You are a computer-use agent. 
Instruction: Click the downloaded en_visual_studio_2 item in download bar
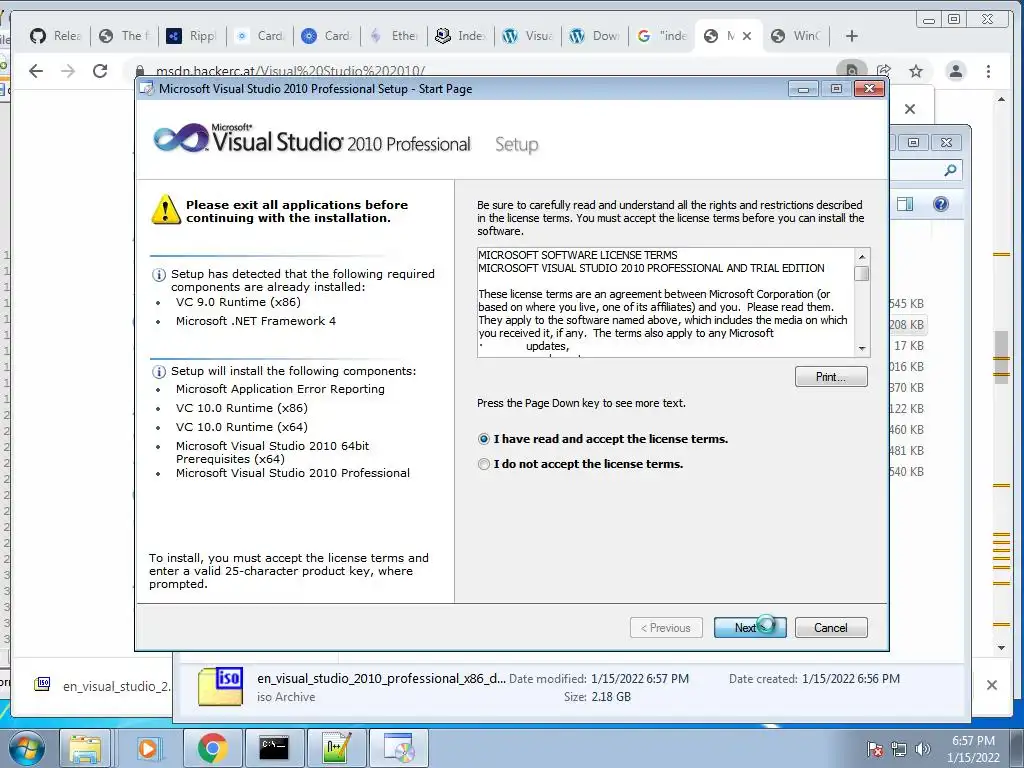coord(101,686)
